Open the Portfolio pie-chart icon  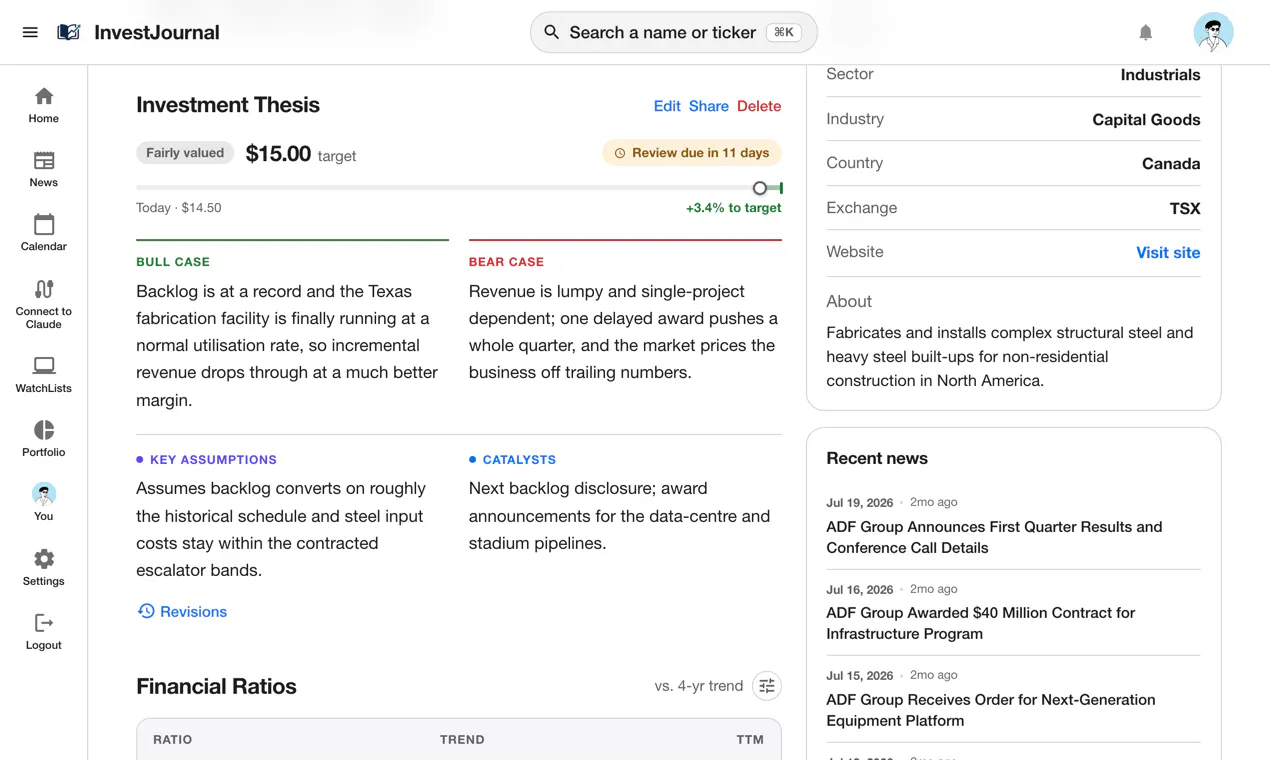point(44,430)
